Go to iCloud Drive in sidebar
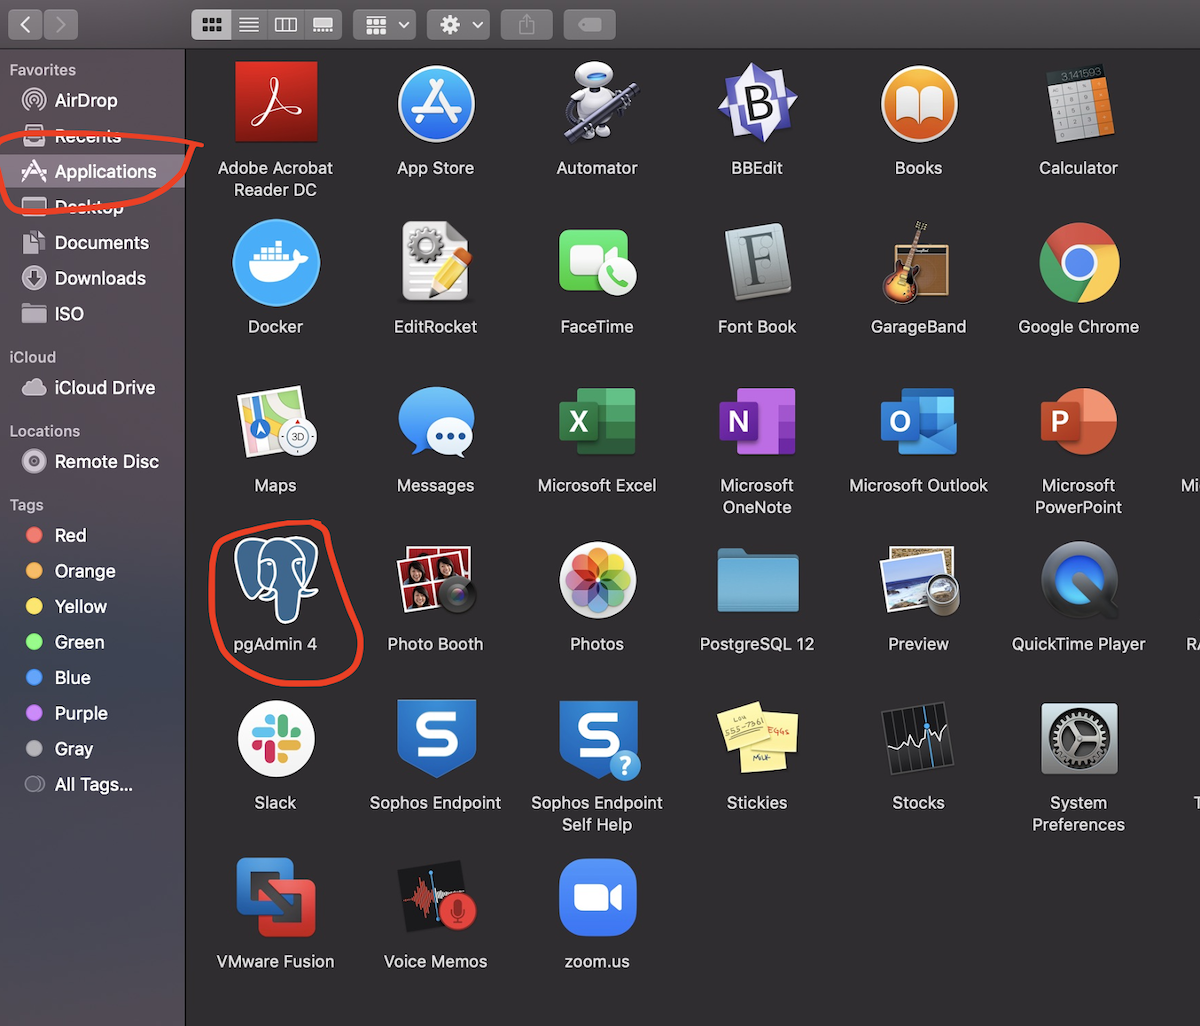Screen dimensions: 1200x1026 click(x=104, y=388)
